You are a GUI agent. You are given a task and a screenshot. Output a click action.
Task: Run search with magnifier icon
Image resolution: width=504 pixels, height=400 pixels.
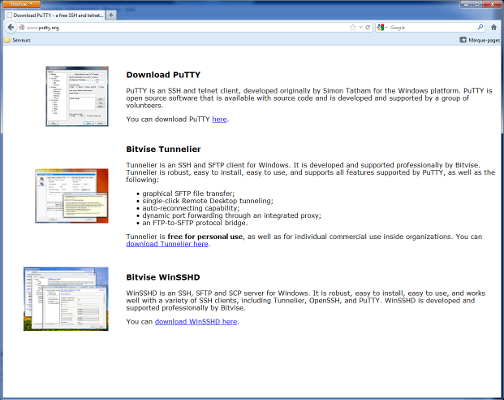click(480, 27)
